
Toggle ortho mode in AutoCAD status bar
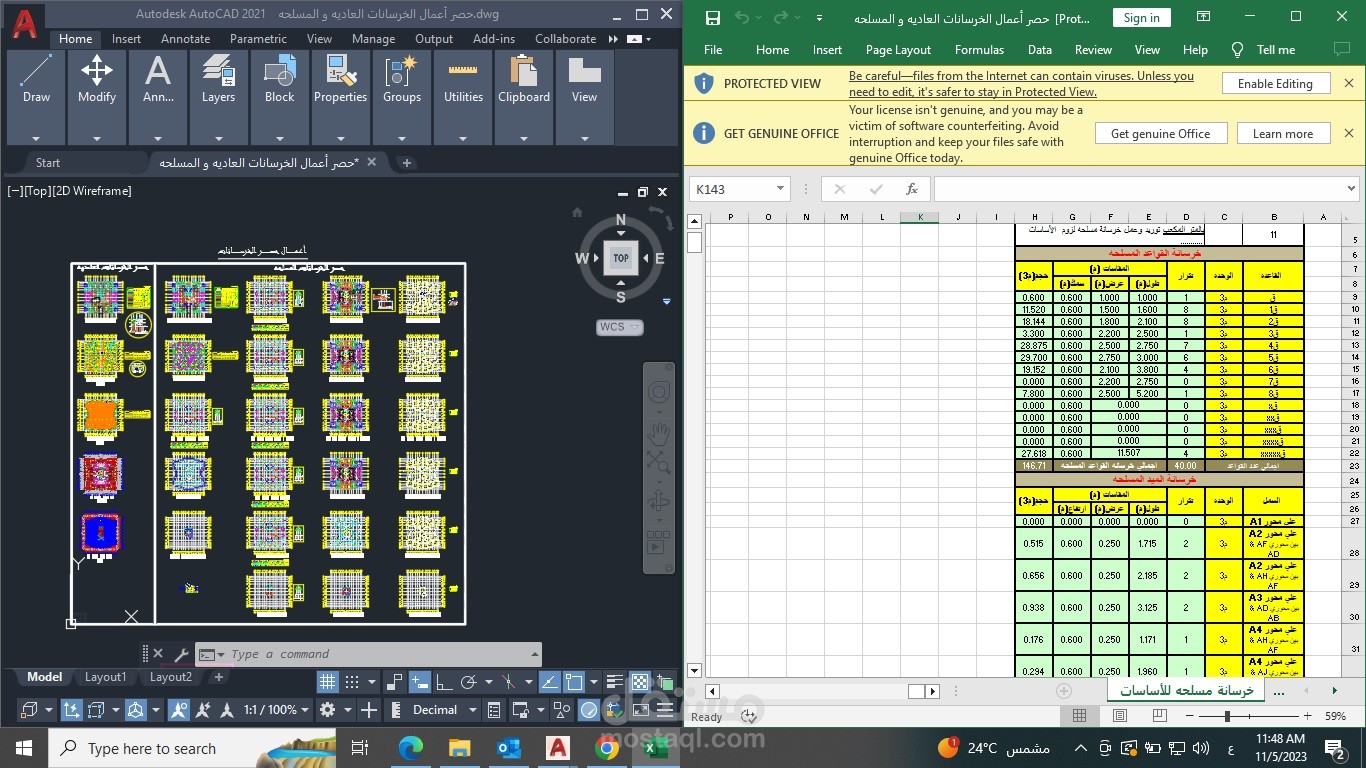pyautogui.click(x=444, y=682)
